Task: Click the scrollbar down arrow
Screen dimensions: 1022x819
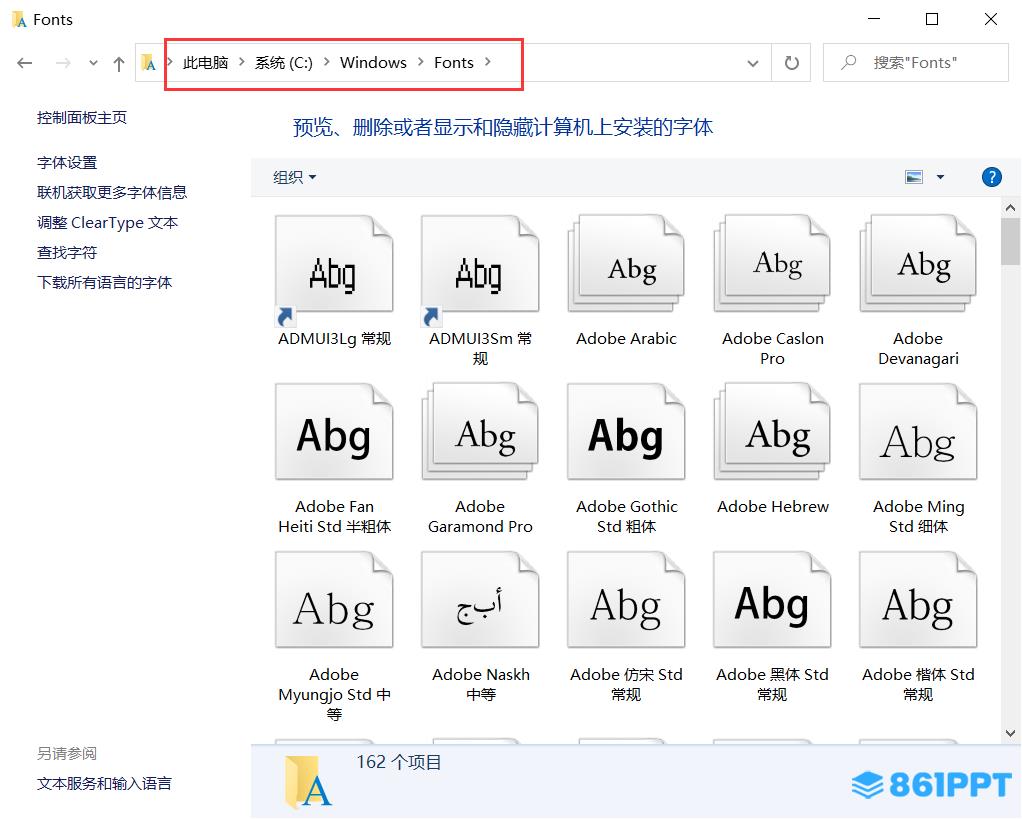Action: click(x=1010, y=733)
